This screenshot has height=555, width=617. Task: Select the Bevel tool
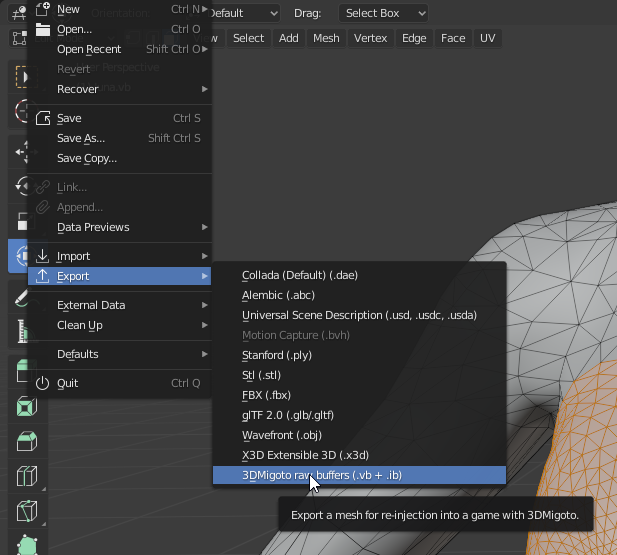click(27, 441)
